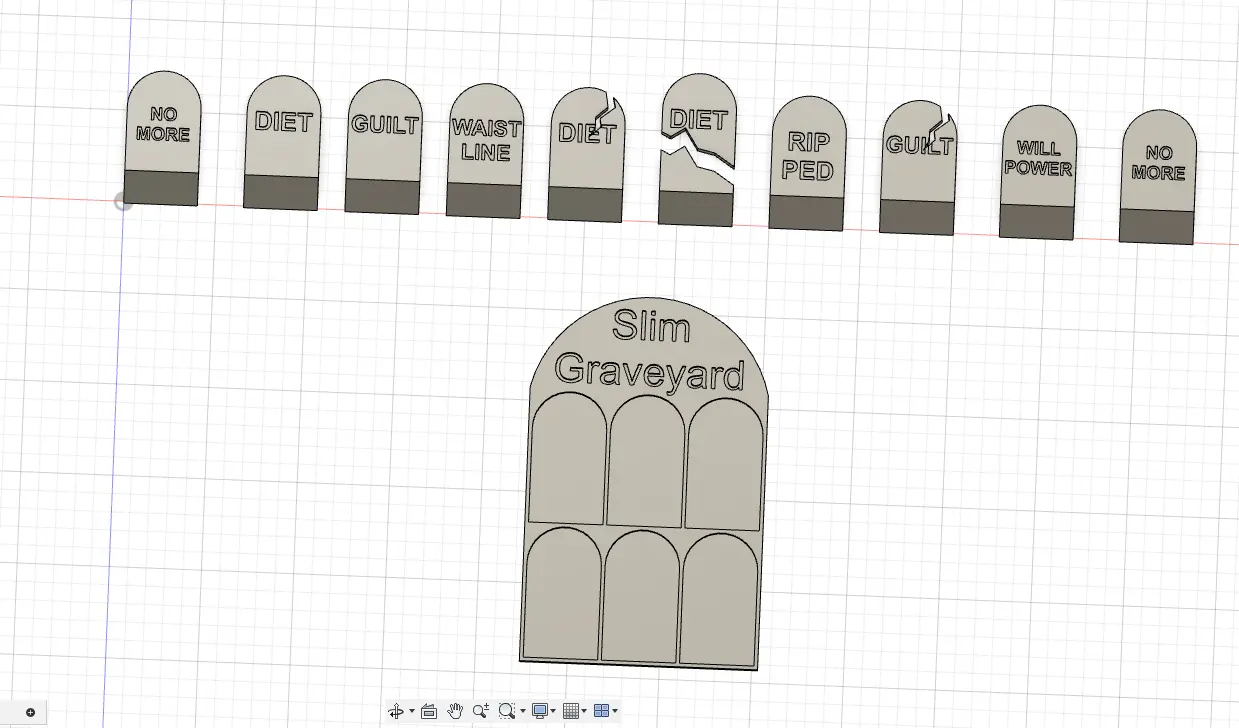This screenshot has height=728, width=1239.
Task: Click the Look At tool icon
Action: coord(429,711)
